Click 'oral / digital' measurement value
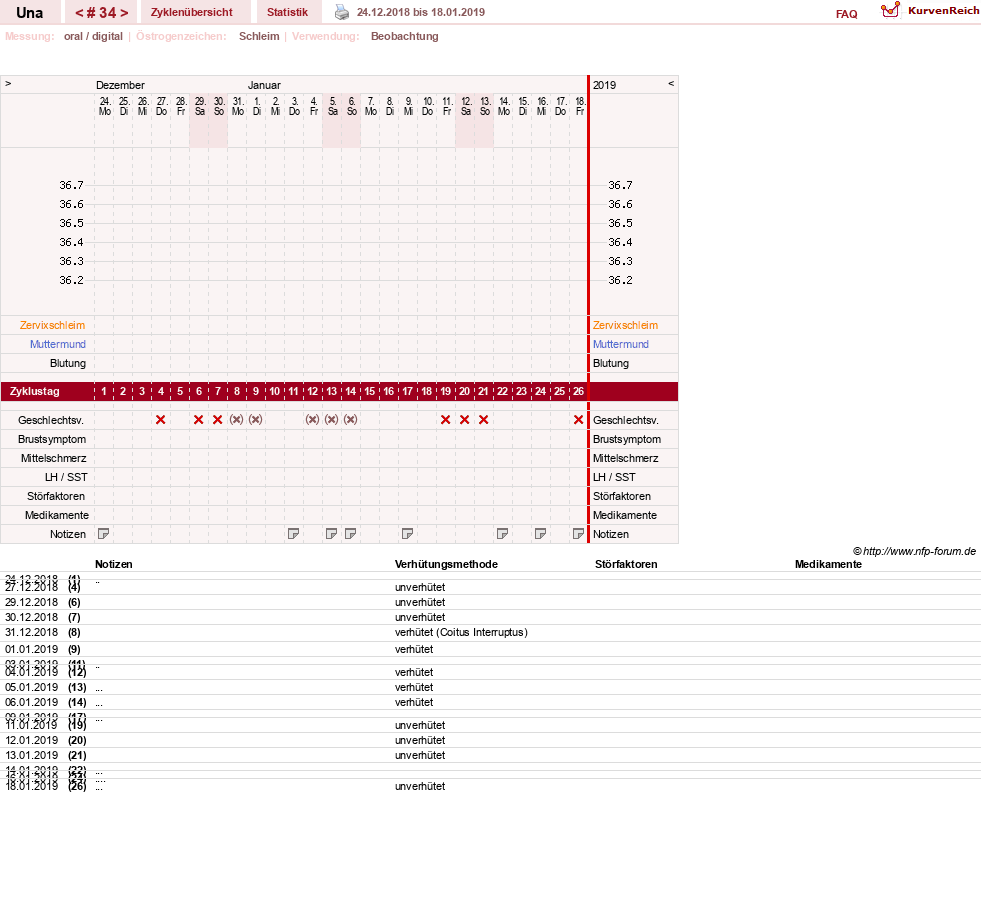This screenshot has width=981, height=923. [93, 36]
